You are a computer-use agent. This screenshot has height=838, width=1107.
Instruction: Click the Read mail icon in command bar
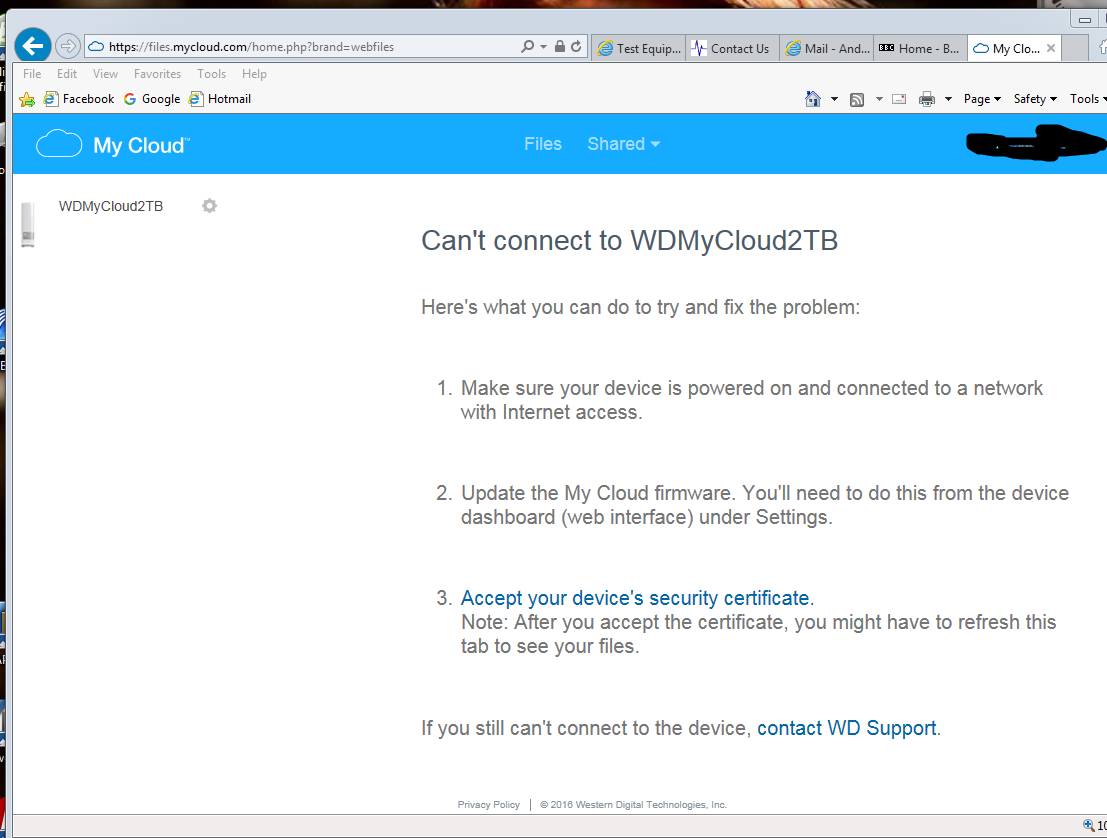pos(899,100)
